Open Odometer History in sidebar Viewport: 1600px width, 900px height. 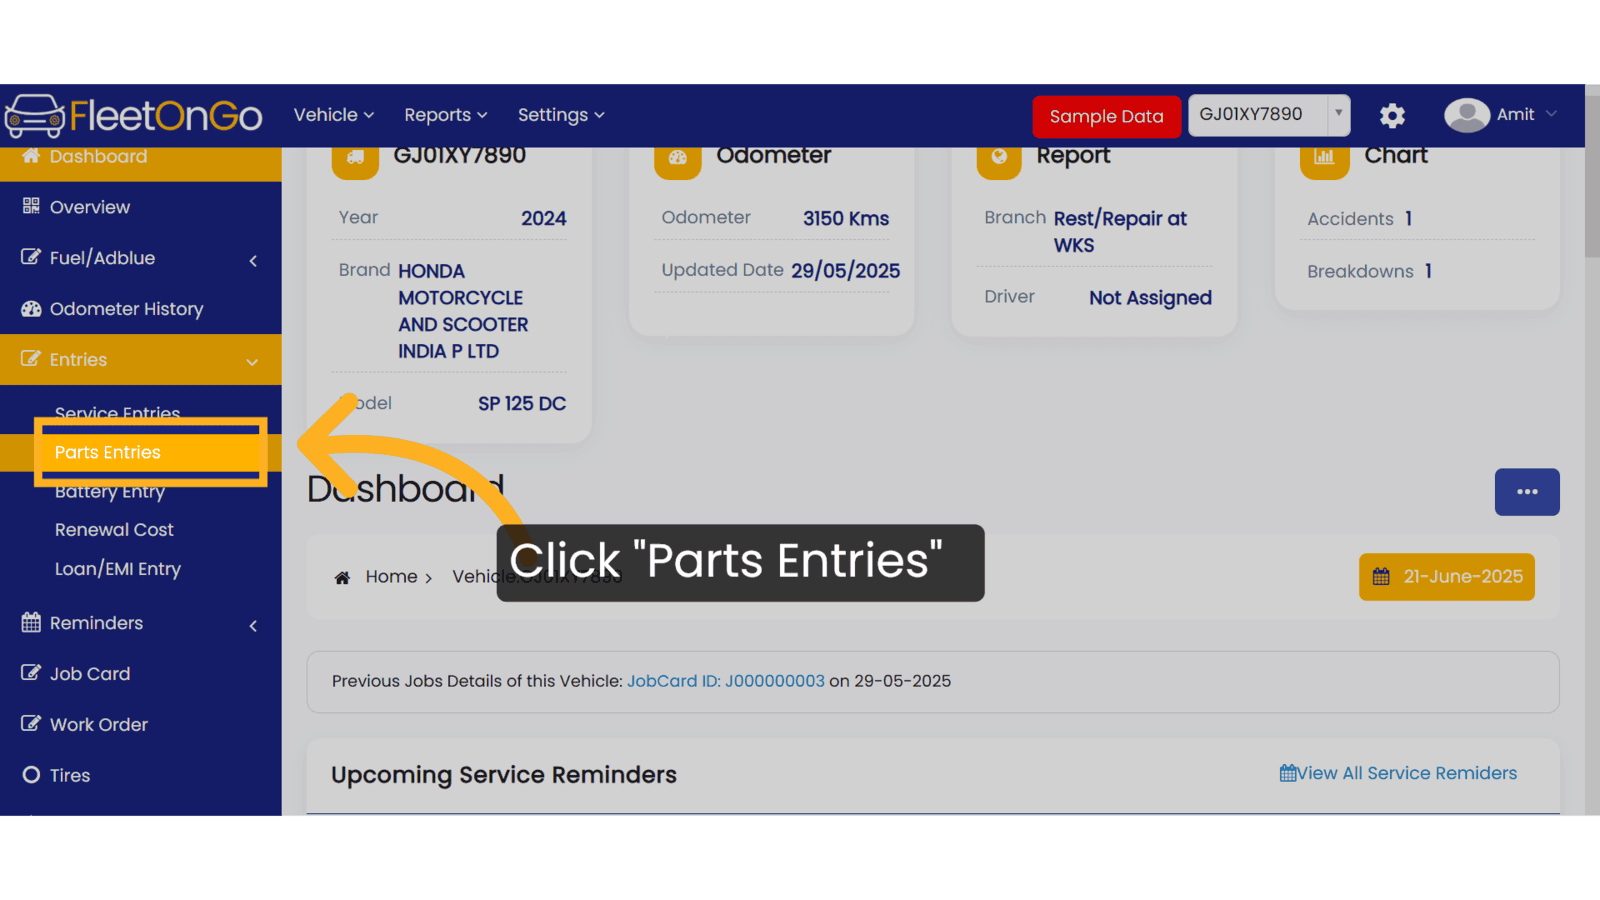tap(140, 309)
